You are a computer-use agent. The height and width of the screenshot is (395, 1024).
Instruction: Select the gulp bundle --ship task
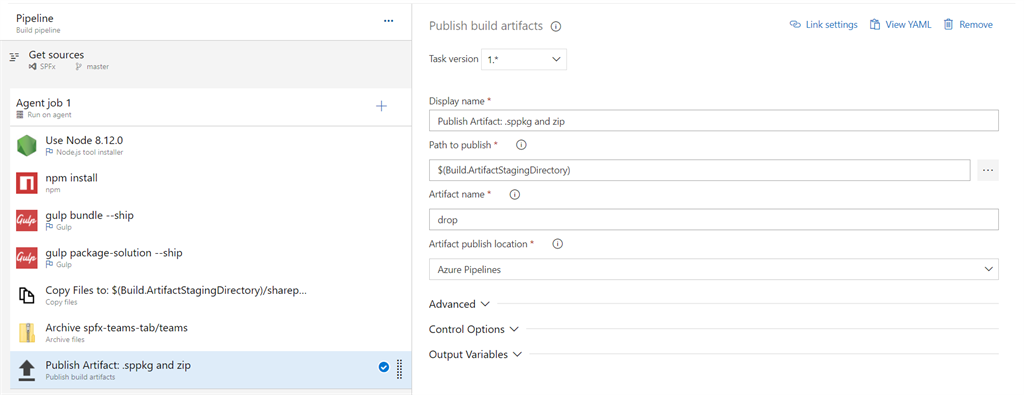(x=211, y=221)
